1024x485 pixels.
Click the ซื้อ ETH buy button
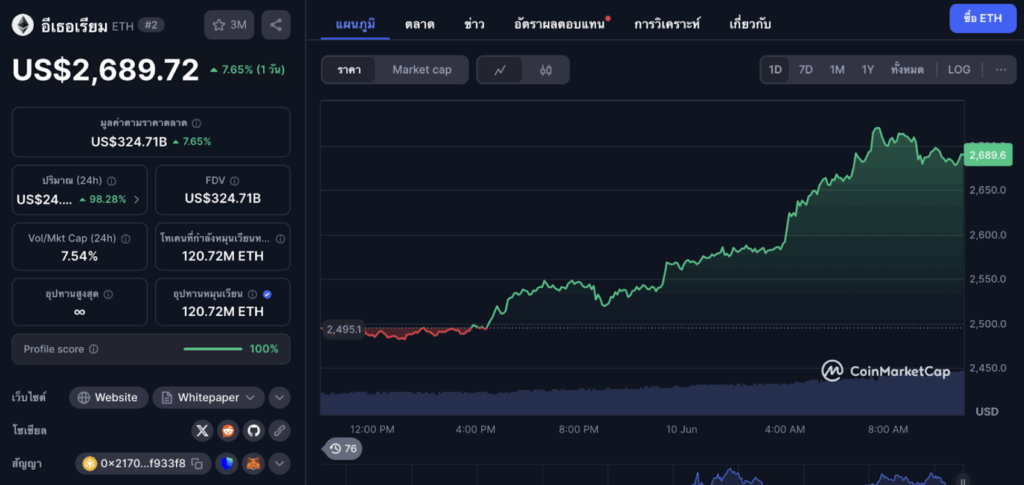981,19
